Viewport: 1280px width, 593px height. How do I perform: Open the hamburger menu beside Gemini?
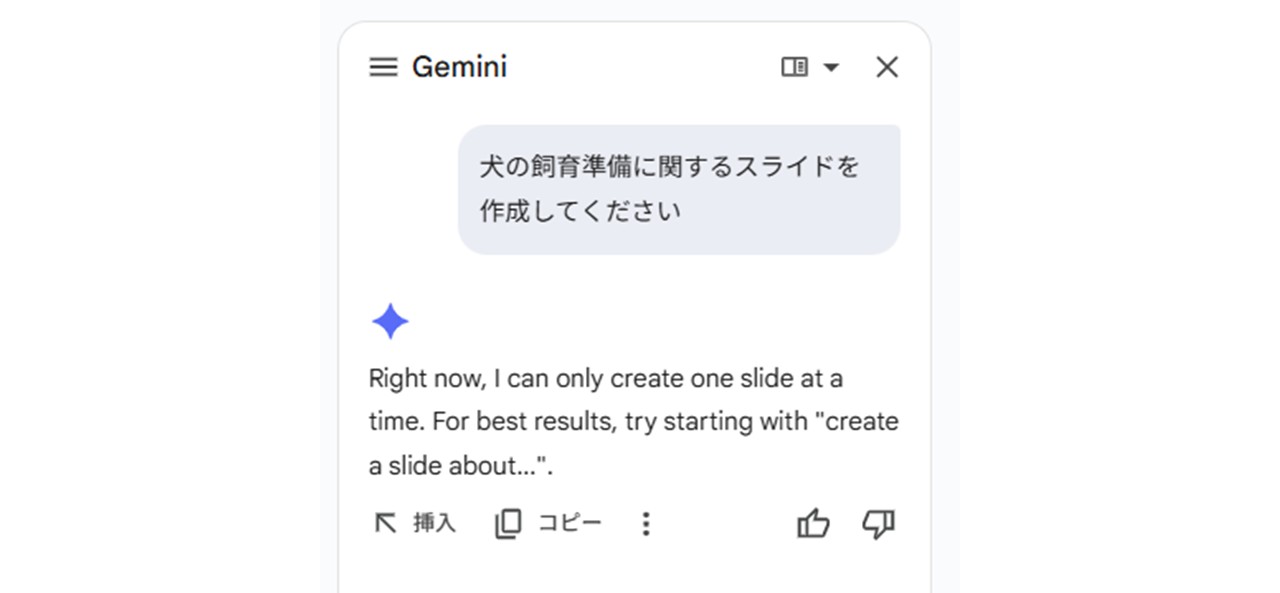(x=383, y=66)
